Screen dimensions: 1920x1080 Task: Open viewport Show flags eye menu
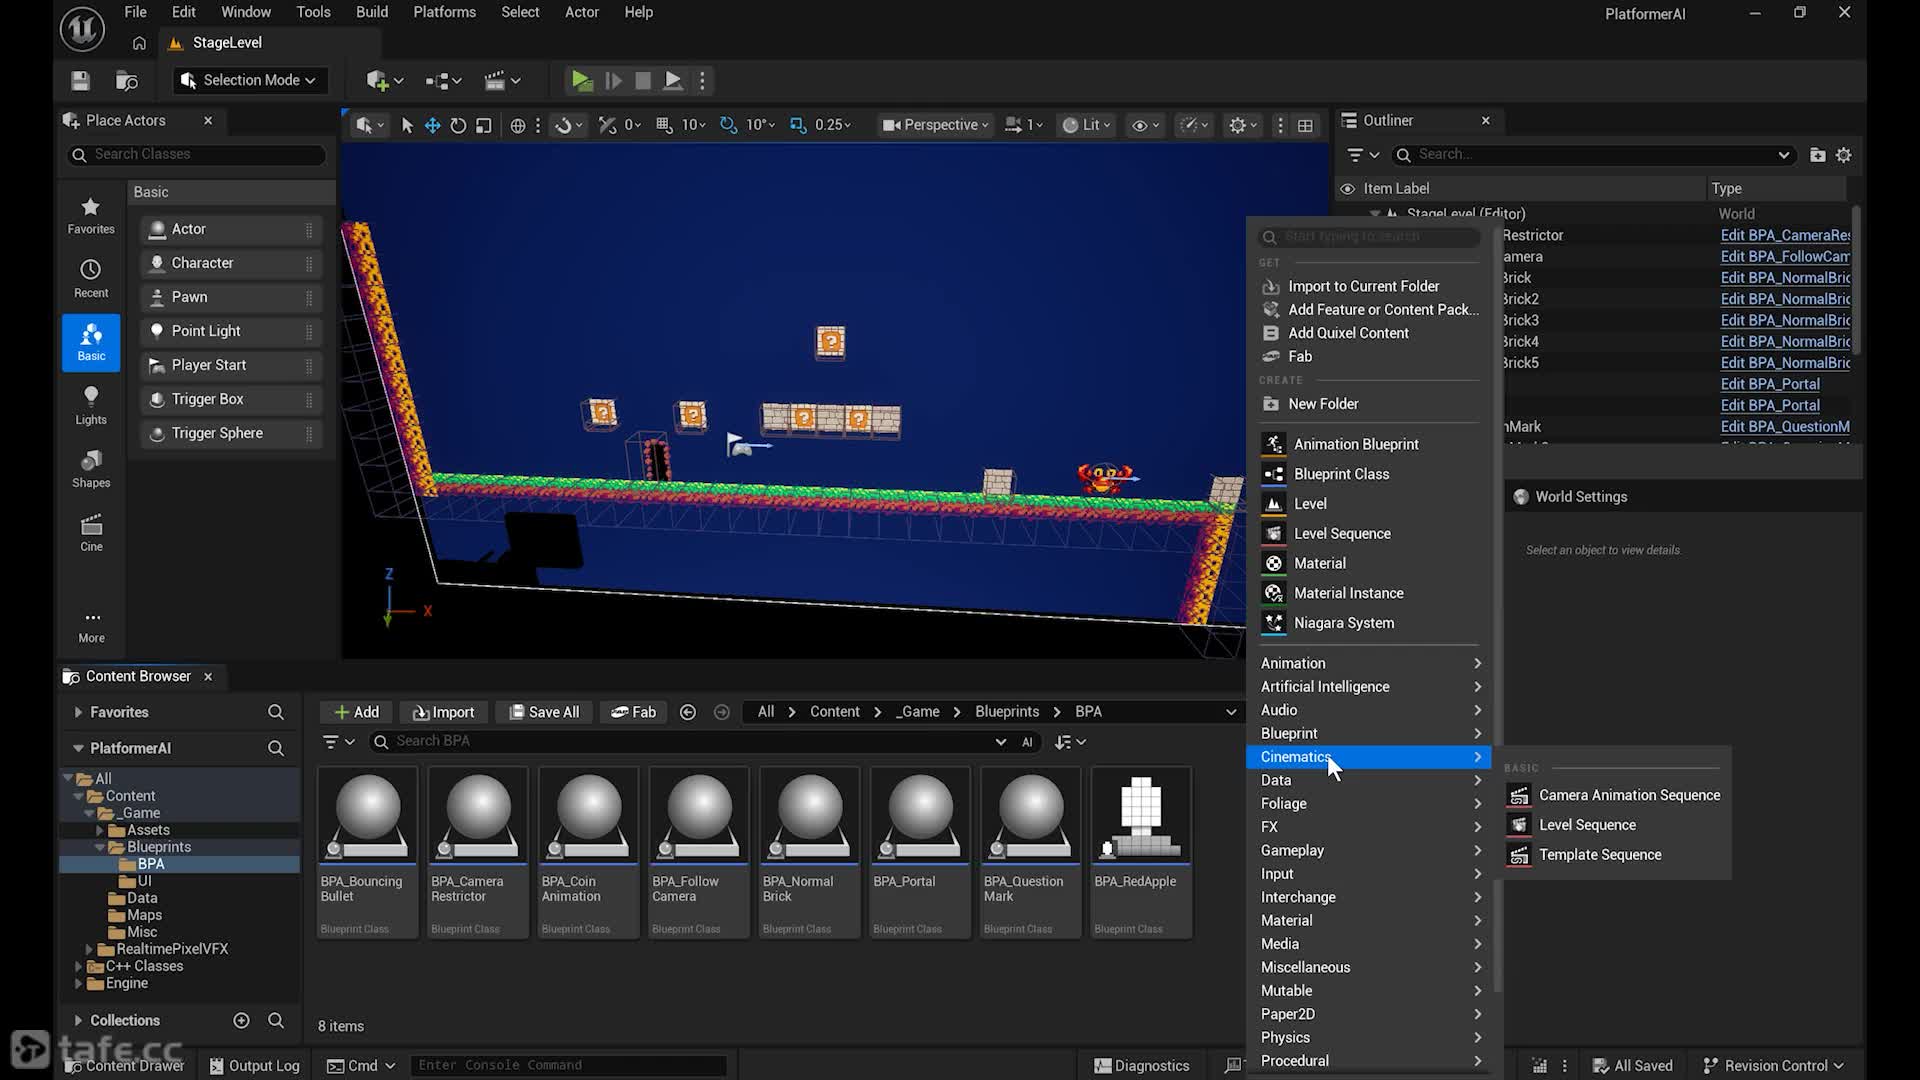[1144, 125]
